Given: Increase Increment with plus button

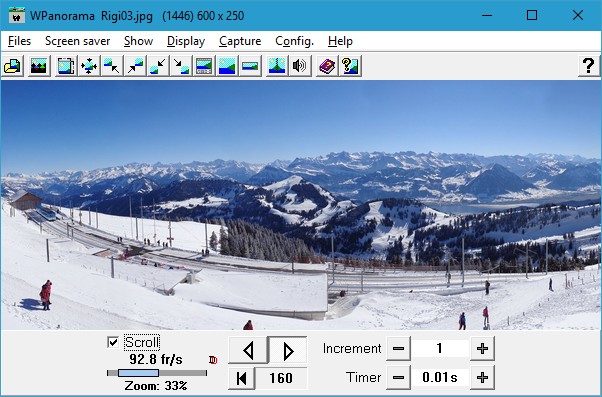Looking at the screenshot, I should (482, 349).
